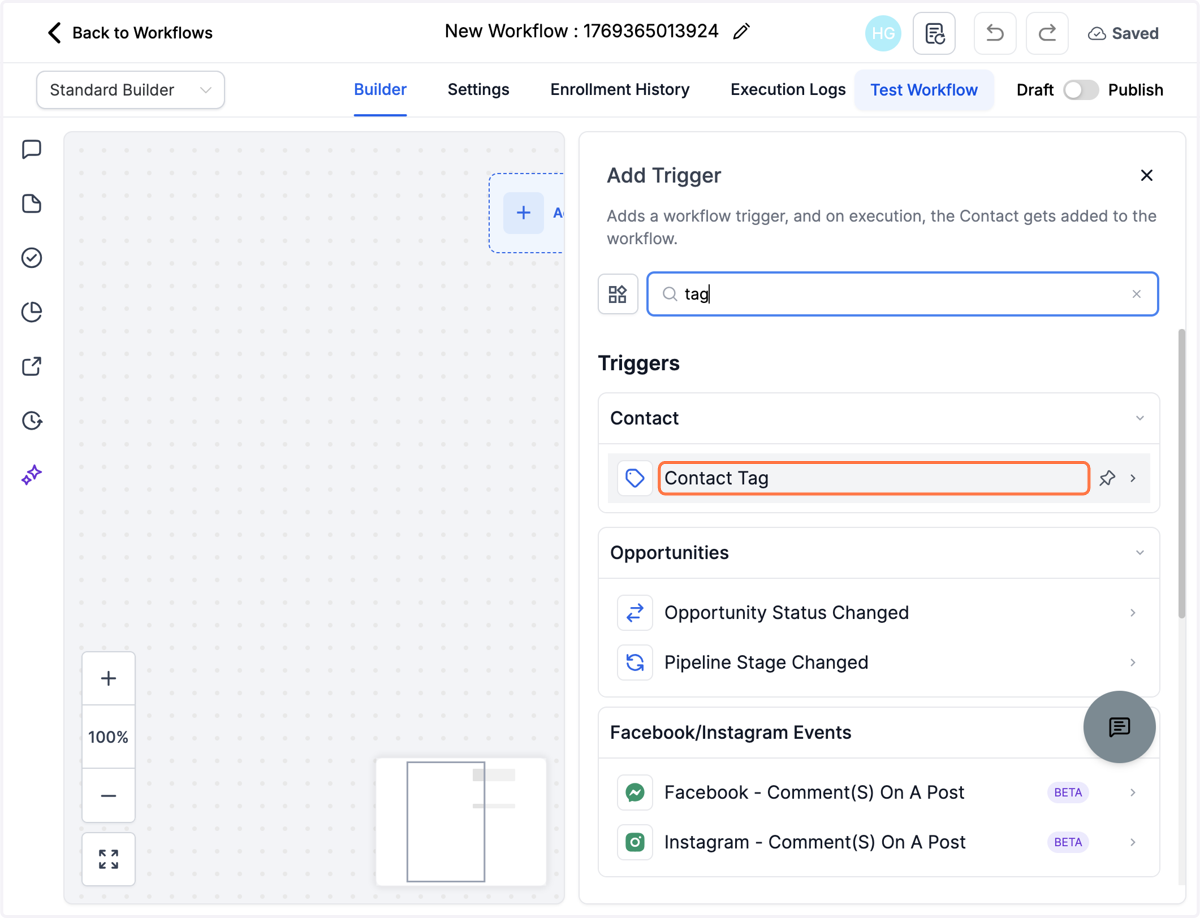Click the Pipeline Stage Changed refresh icon
This screenshot has height=918, width=1200.
[635, 663]
